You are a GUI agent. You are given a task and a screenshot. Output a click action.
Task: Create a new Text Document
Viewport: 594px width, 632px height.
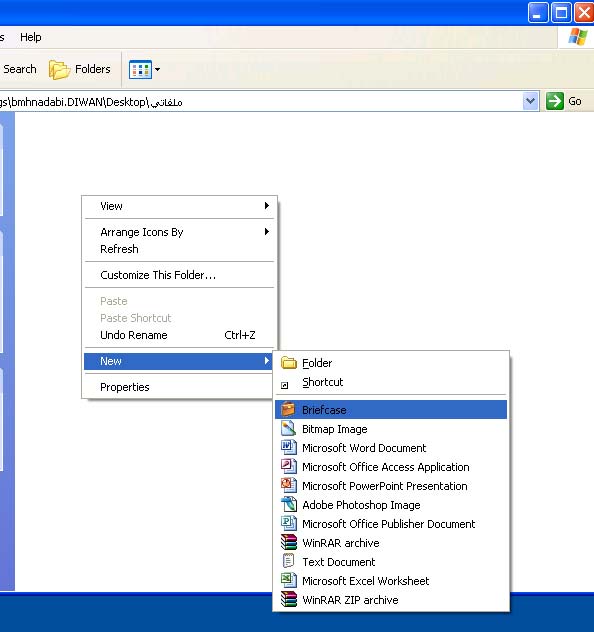pyautogui.click(x=390, y=562)
